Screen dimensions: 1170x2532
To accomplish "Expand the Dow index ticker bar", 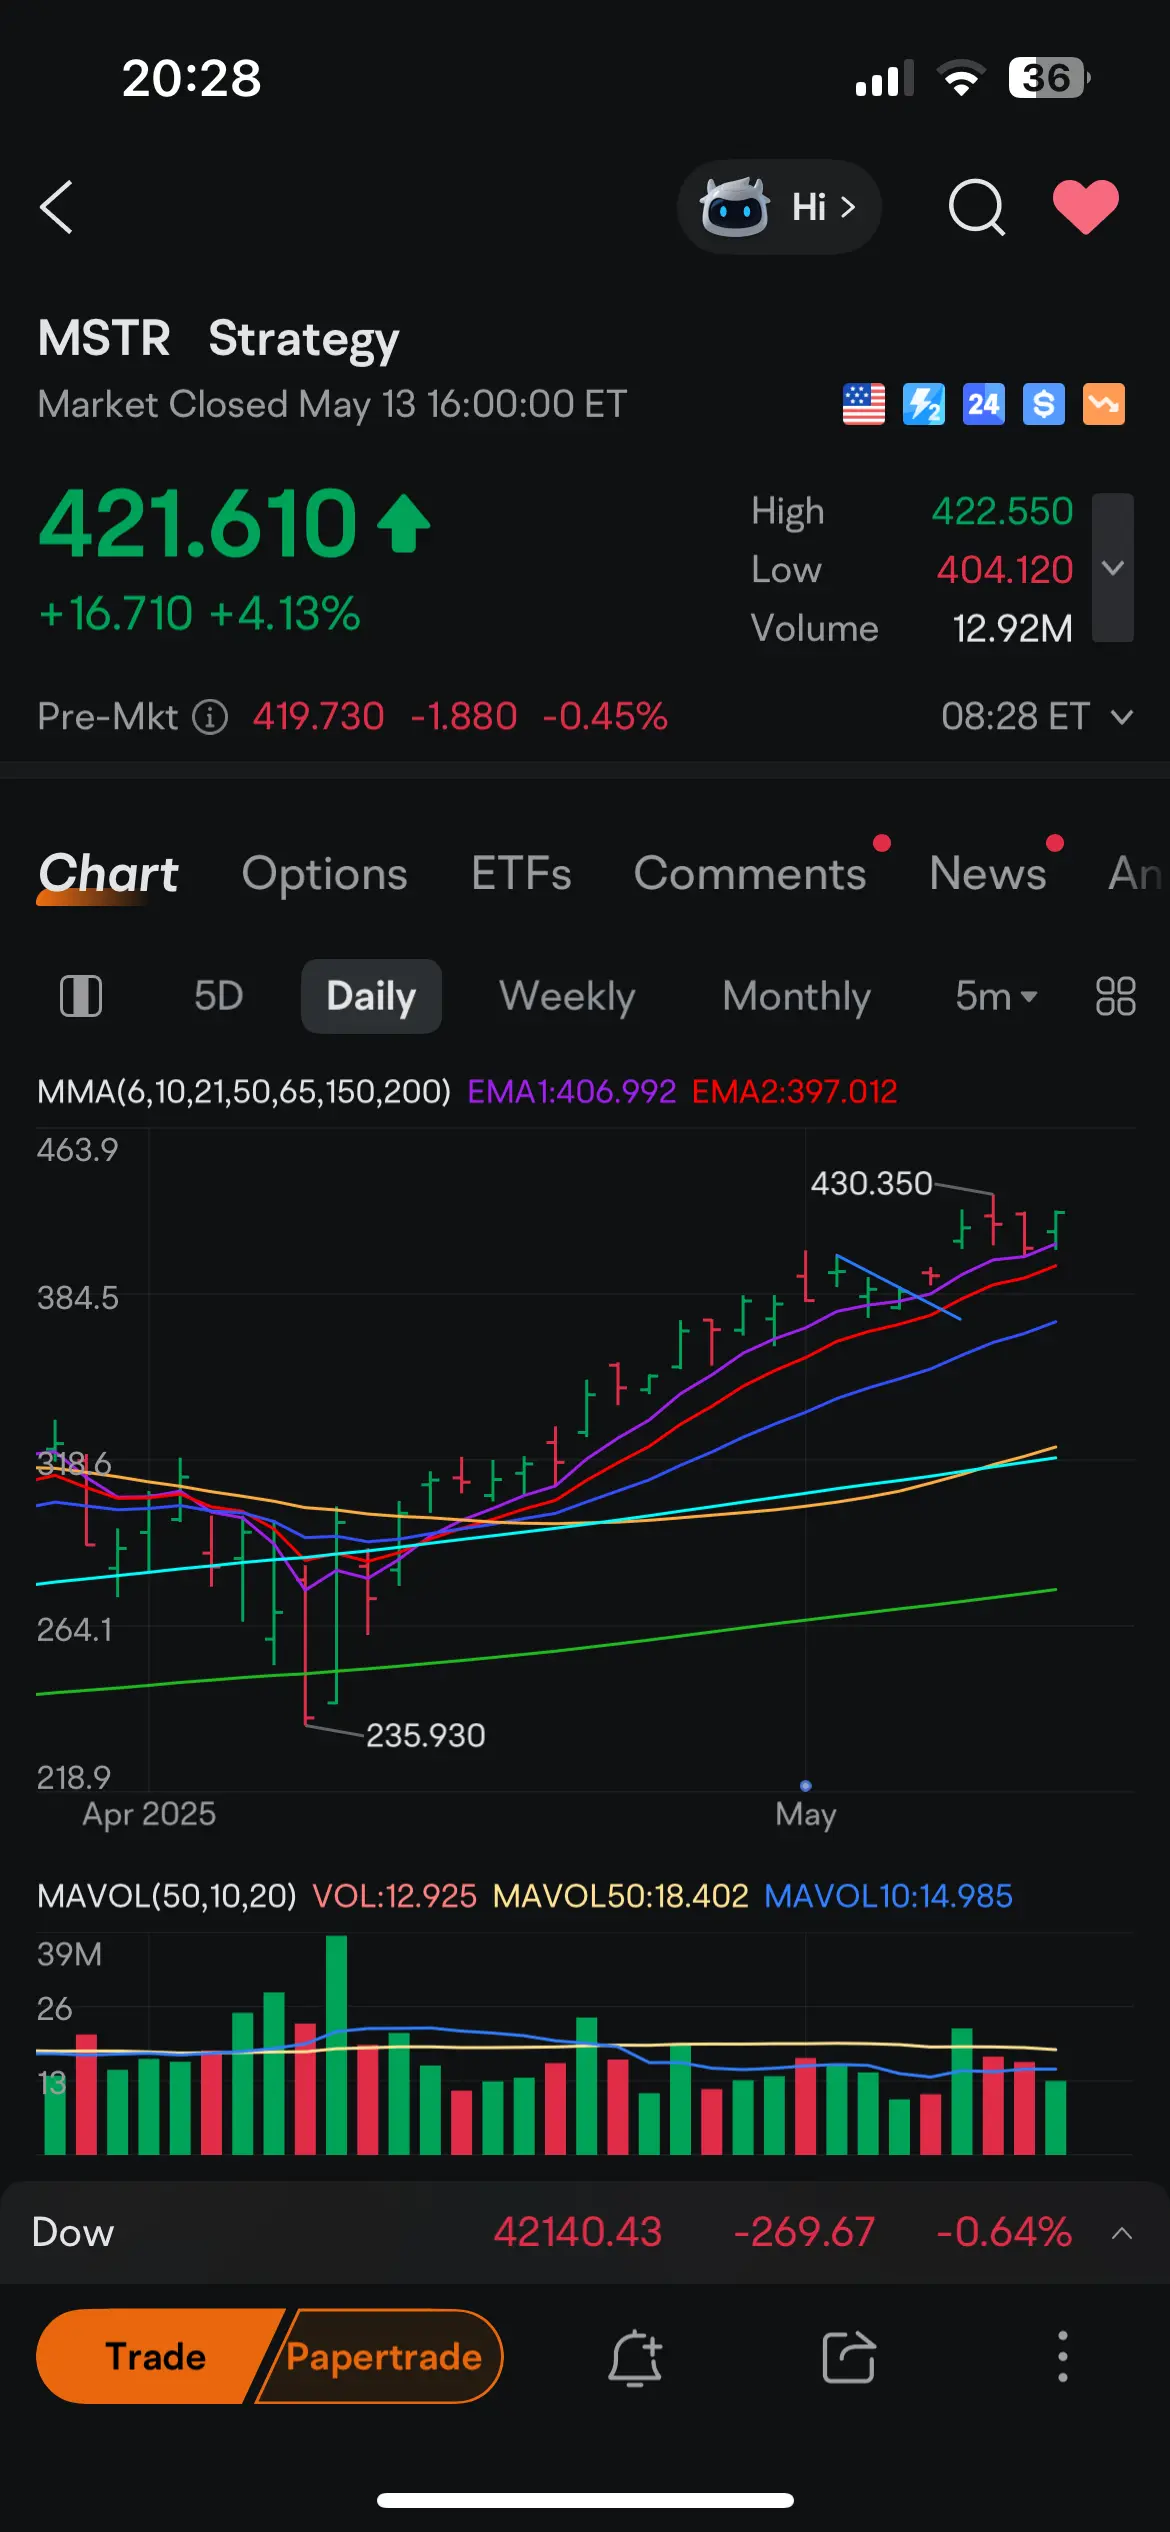I will click(x=1122, y=2233).
